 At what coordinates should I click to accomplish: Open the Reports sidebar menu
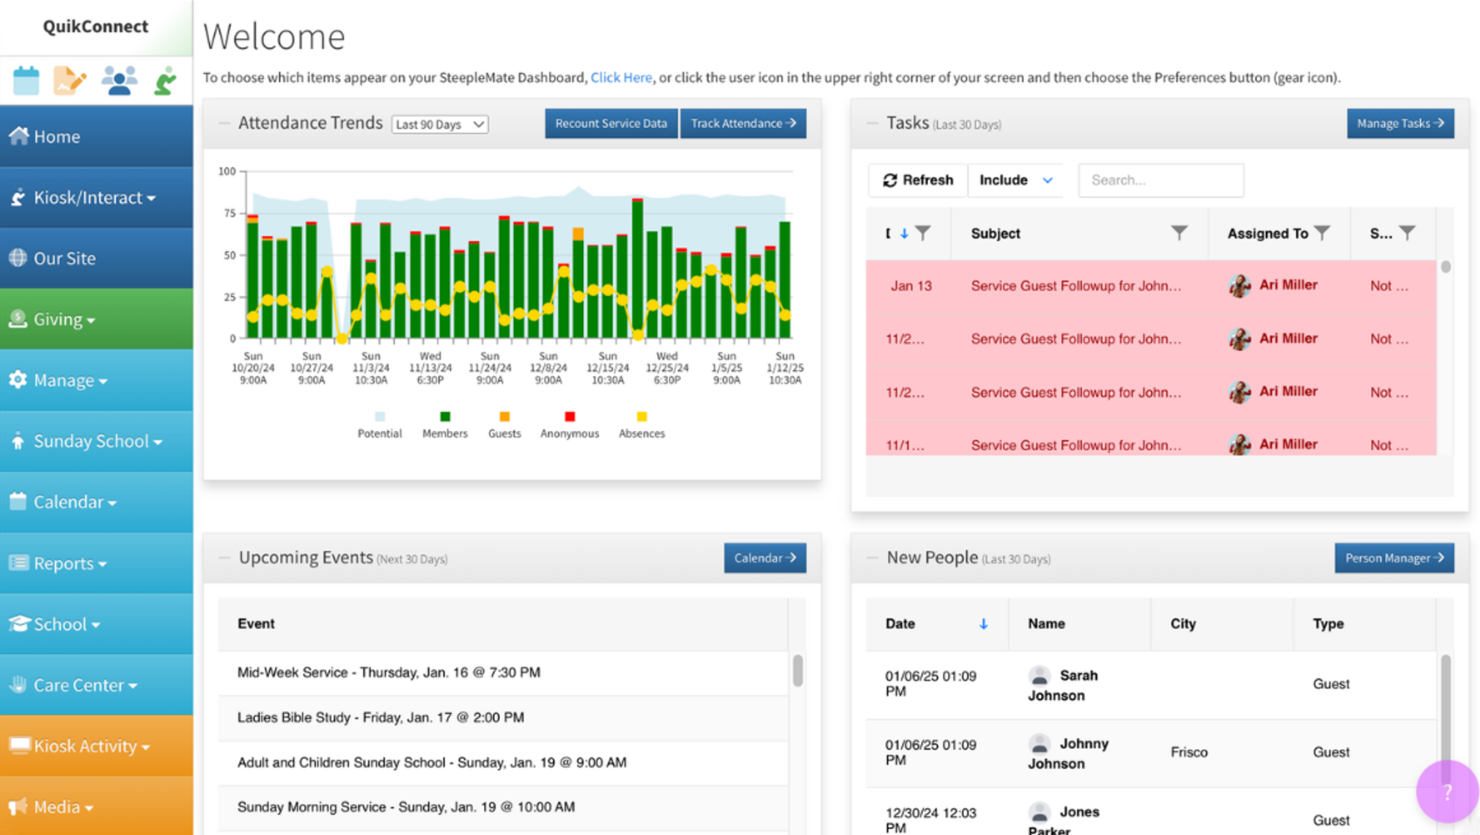click(x=96, y=563)
